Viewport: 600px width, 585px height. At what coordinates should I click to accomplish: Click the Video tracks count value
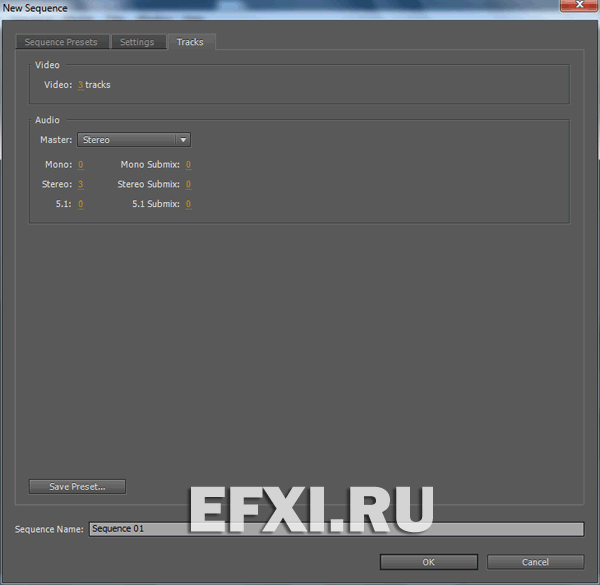80,85
